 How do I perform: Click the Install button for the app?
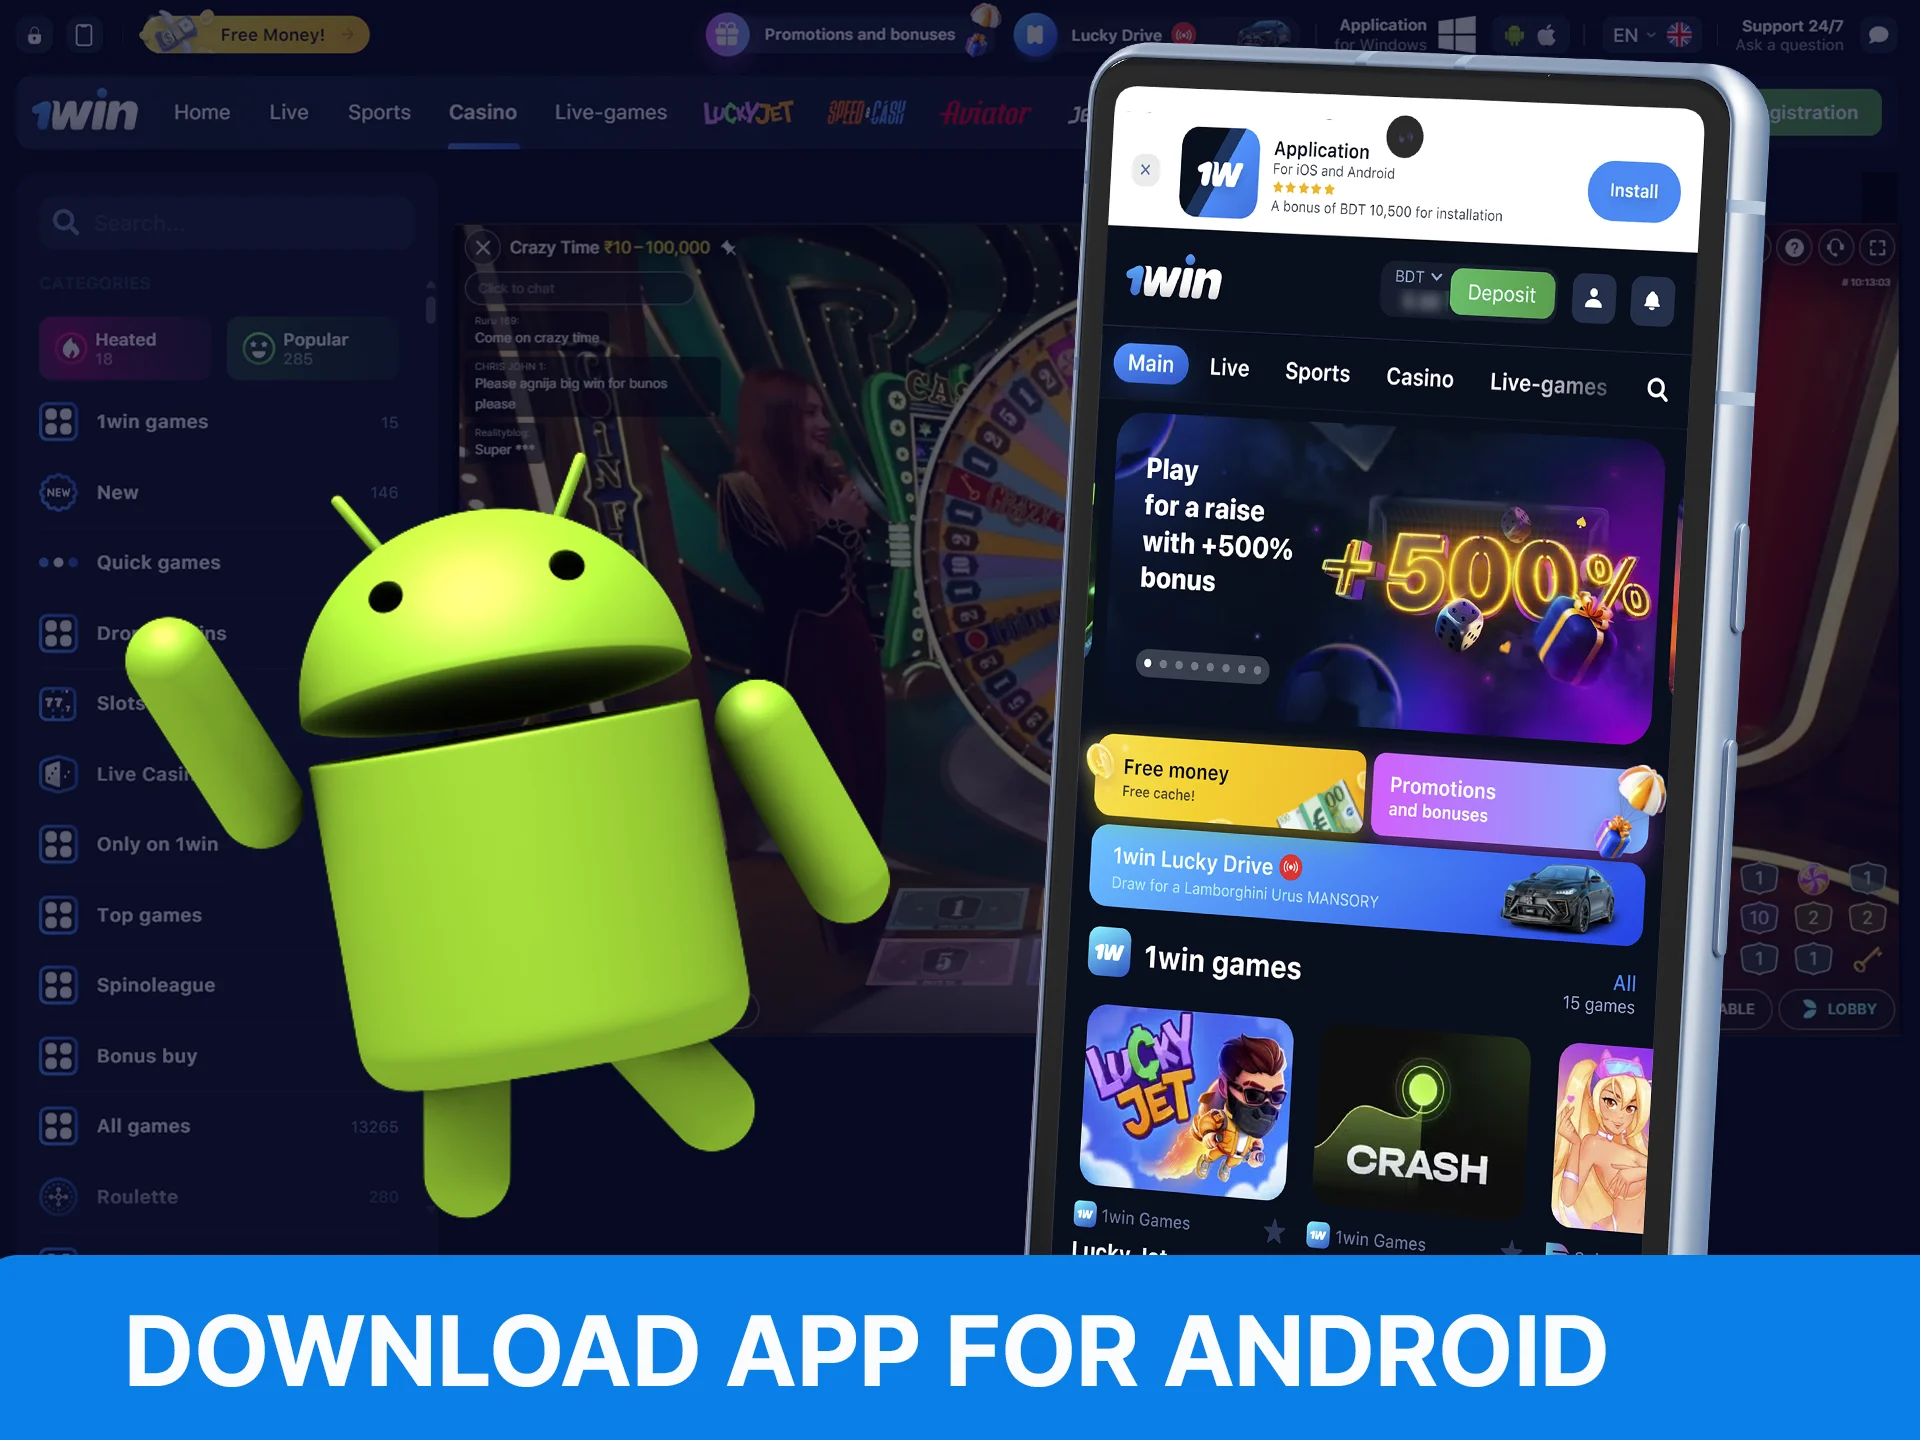[1633, 191]
